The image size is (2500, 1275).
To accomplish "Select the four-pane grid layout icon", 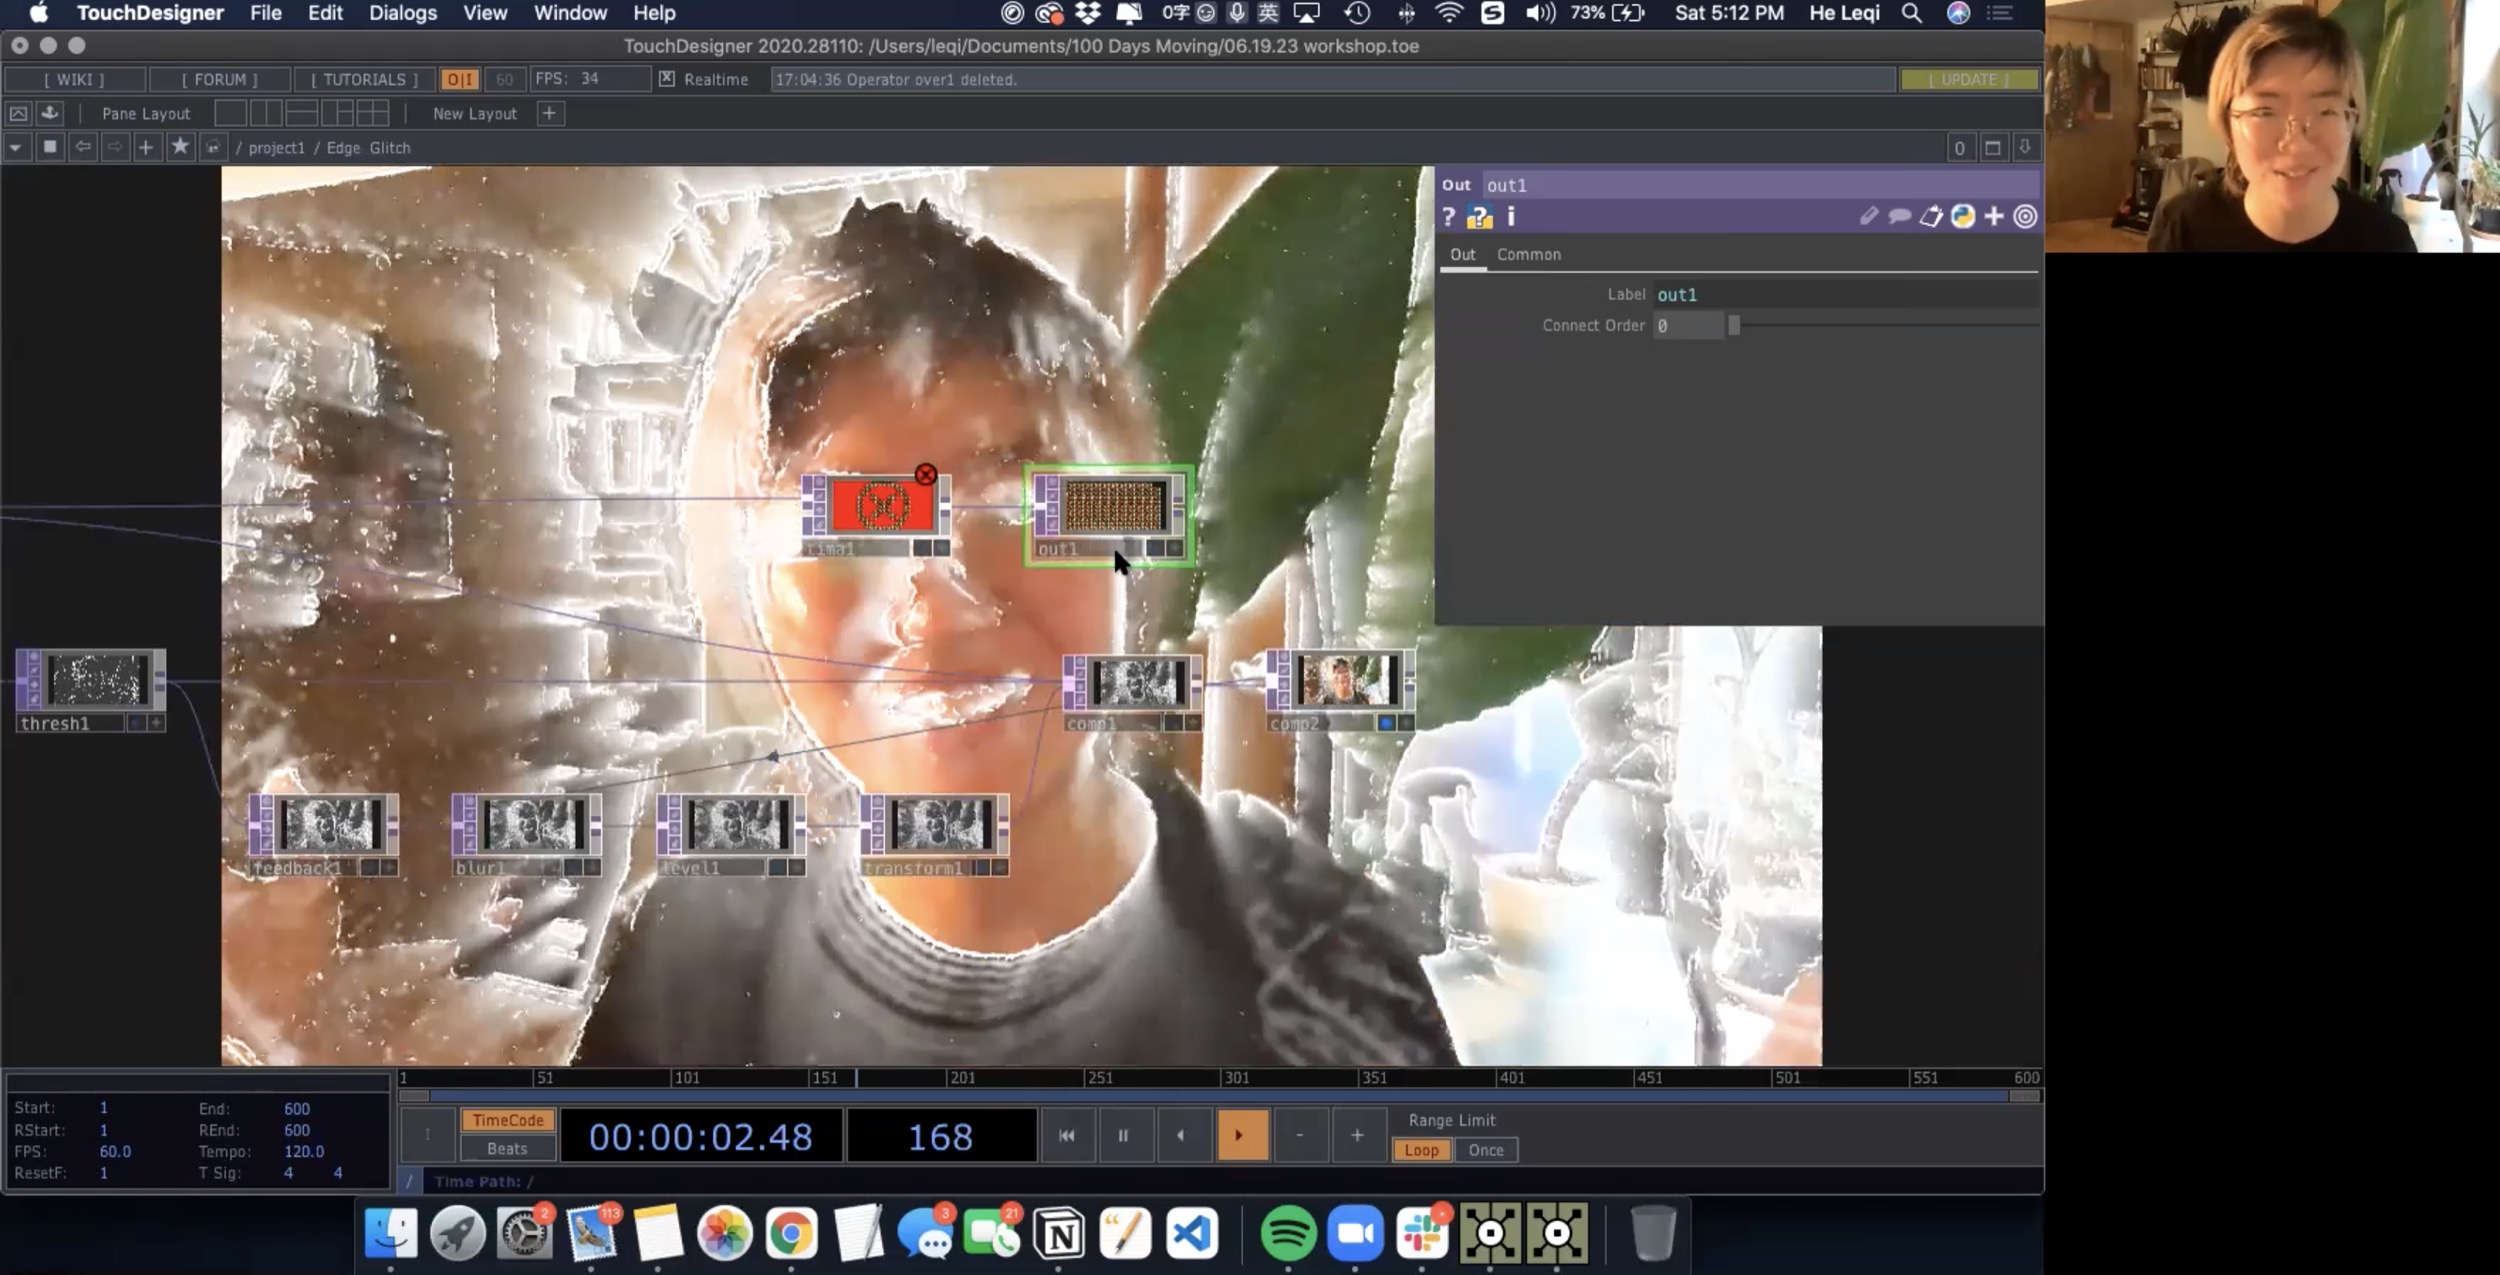I will coord(372,113).
